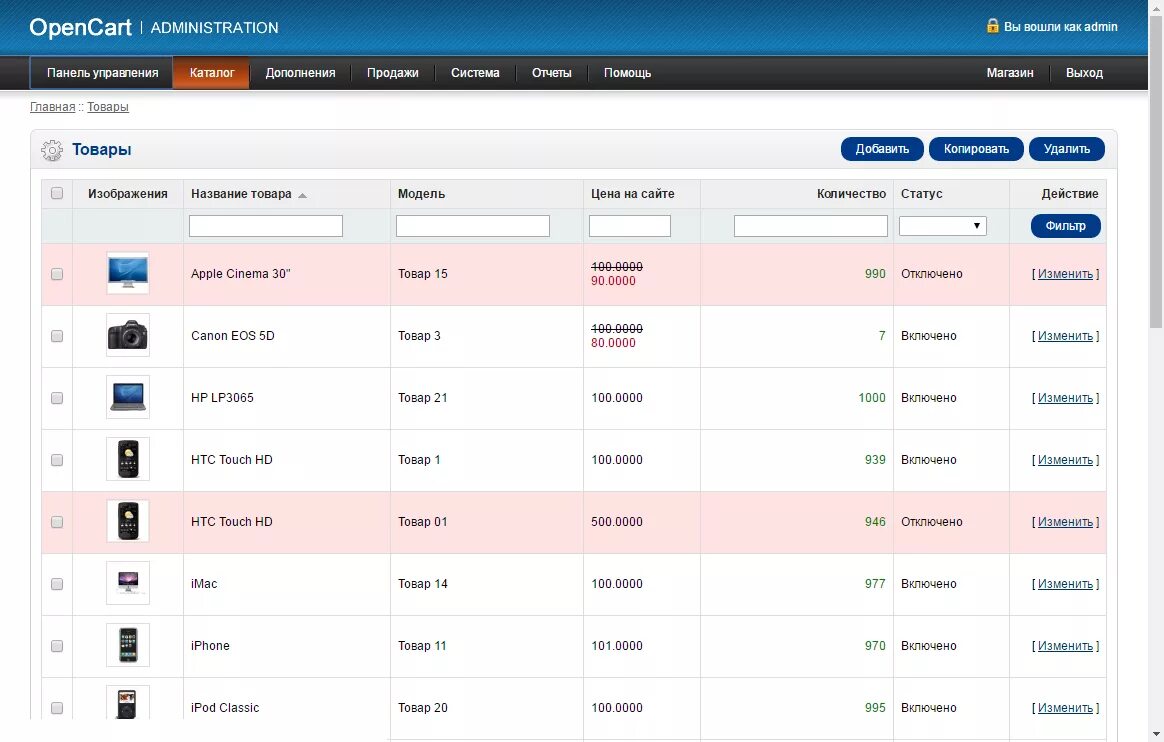
Task: Toggle the select-all checkbox in table header
Action: coord(57,194)
